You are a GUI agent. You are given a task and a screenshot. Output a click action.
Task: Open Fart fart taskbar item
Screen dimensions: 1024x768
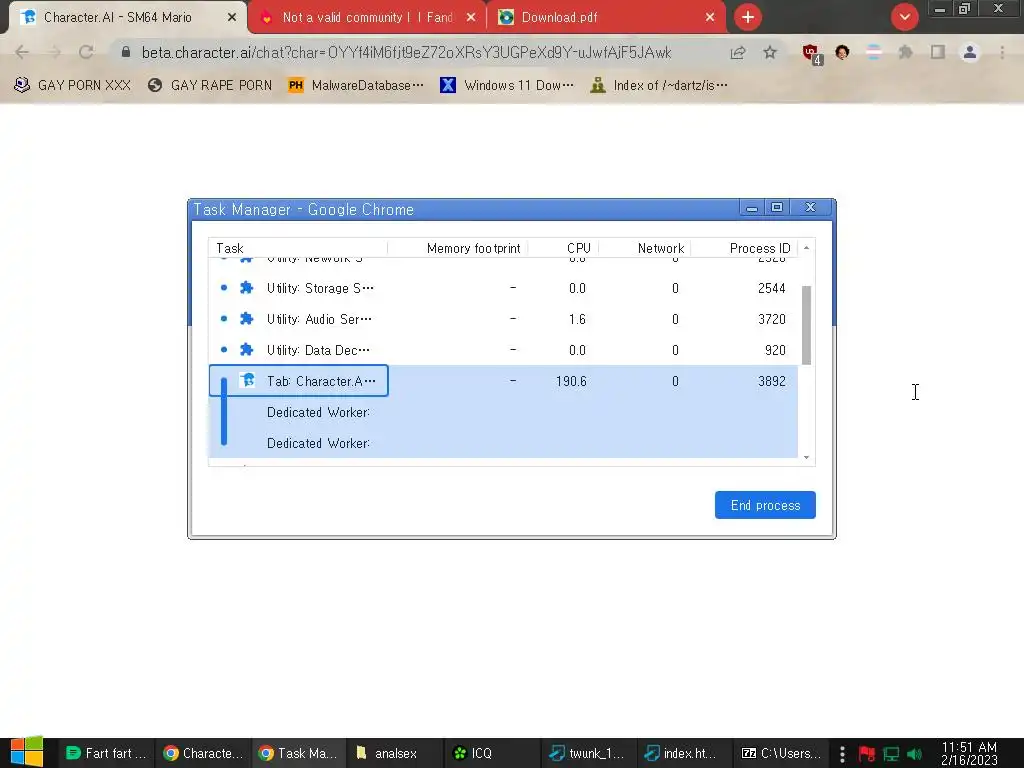(106, 753)
